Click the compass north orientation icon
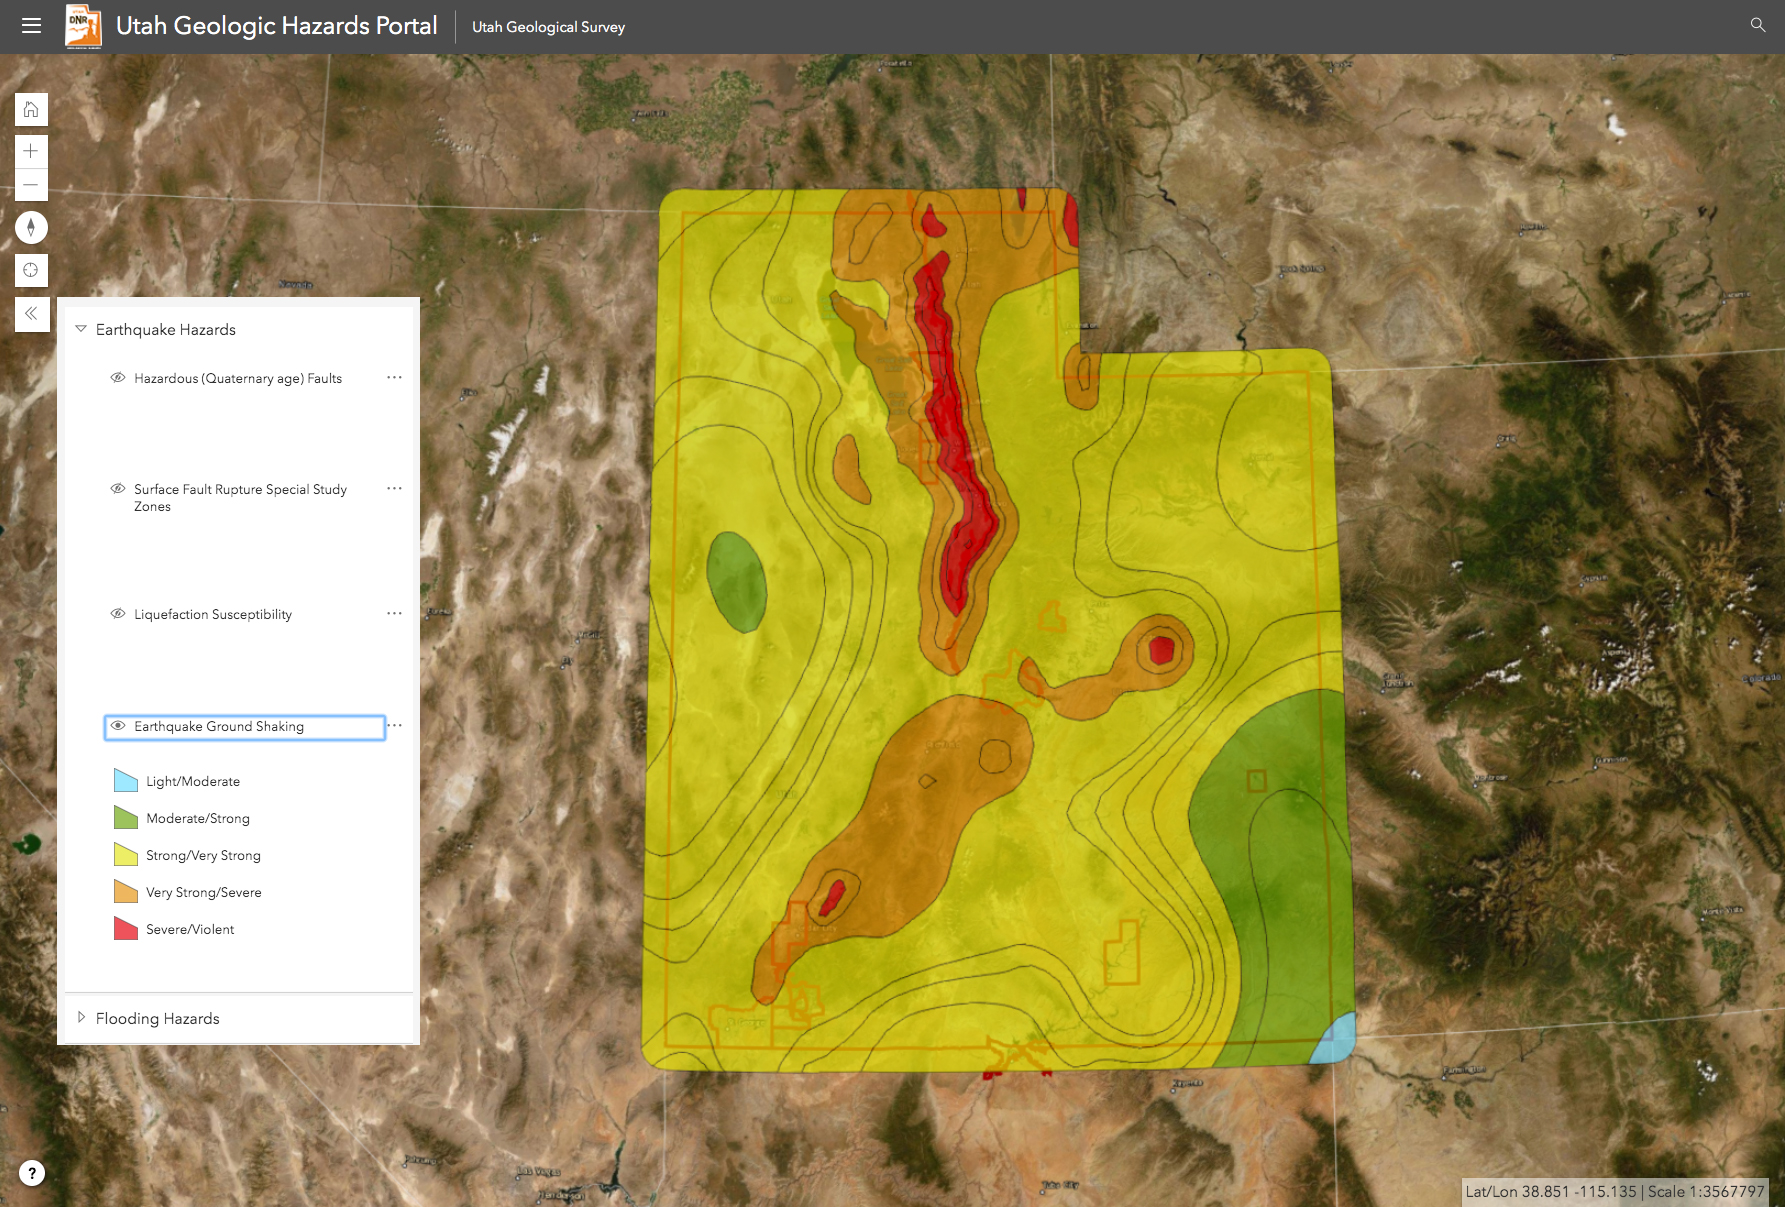Screen dimensions: 1785x1207 tap(31, 227)
